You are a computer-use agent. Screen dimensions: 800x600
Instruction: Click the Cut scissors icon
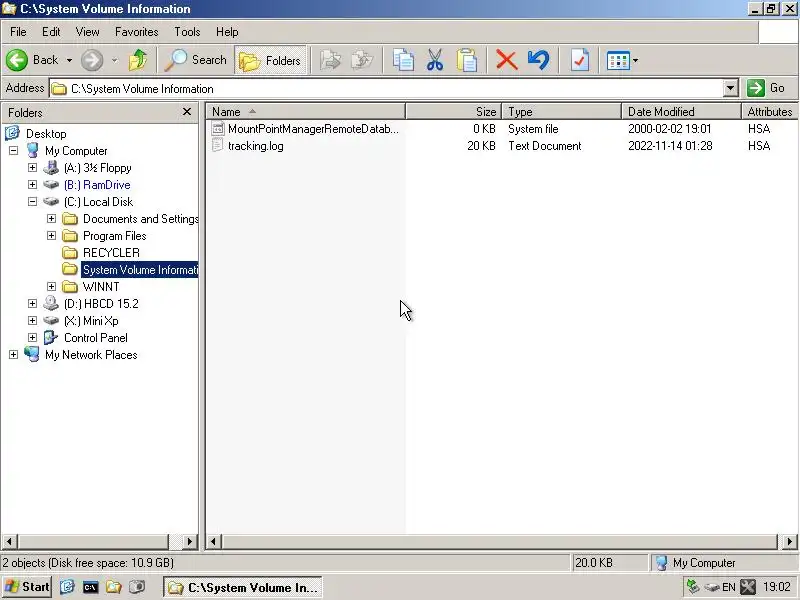tap(435, 60)
